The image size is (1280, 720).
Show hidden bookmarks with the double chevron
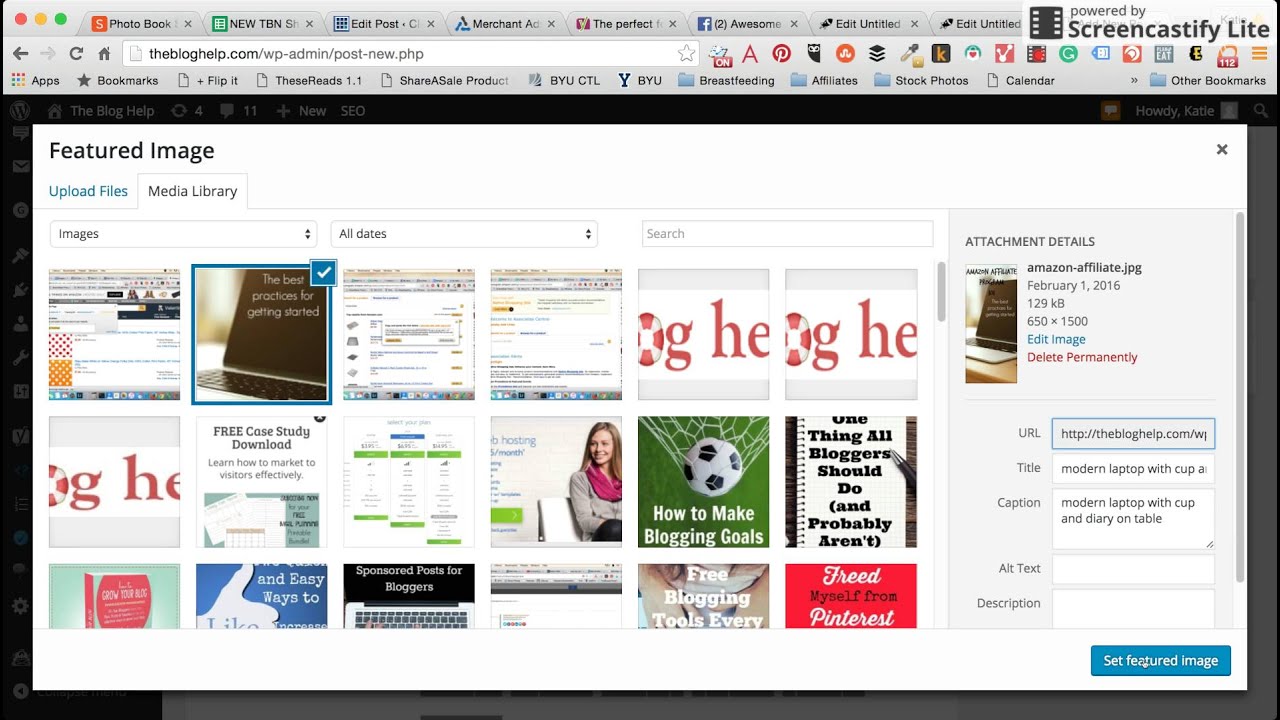[x=1134, y=80]
